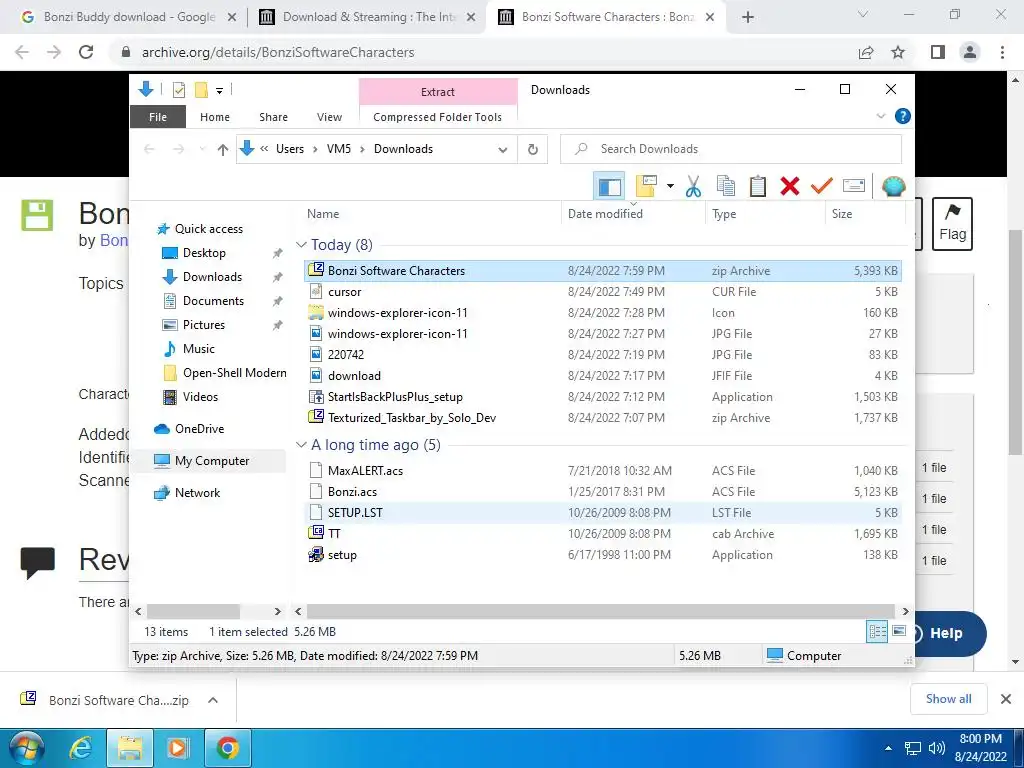
Task: Click the Help button on webpage
Action: tap(948, 633)
